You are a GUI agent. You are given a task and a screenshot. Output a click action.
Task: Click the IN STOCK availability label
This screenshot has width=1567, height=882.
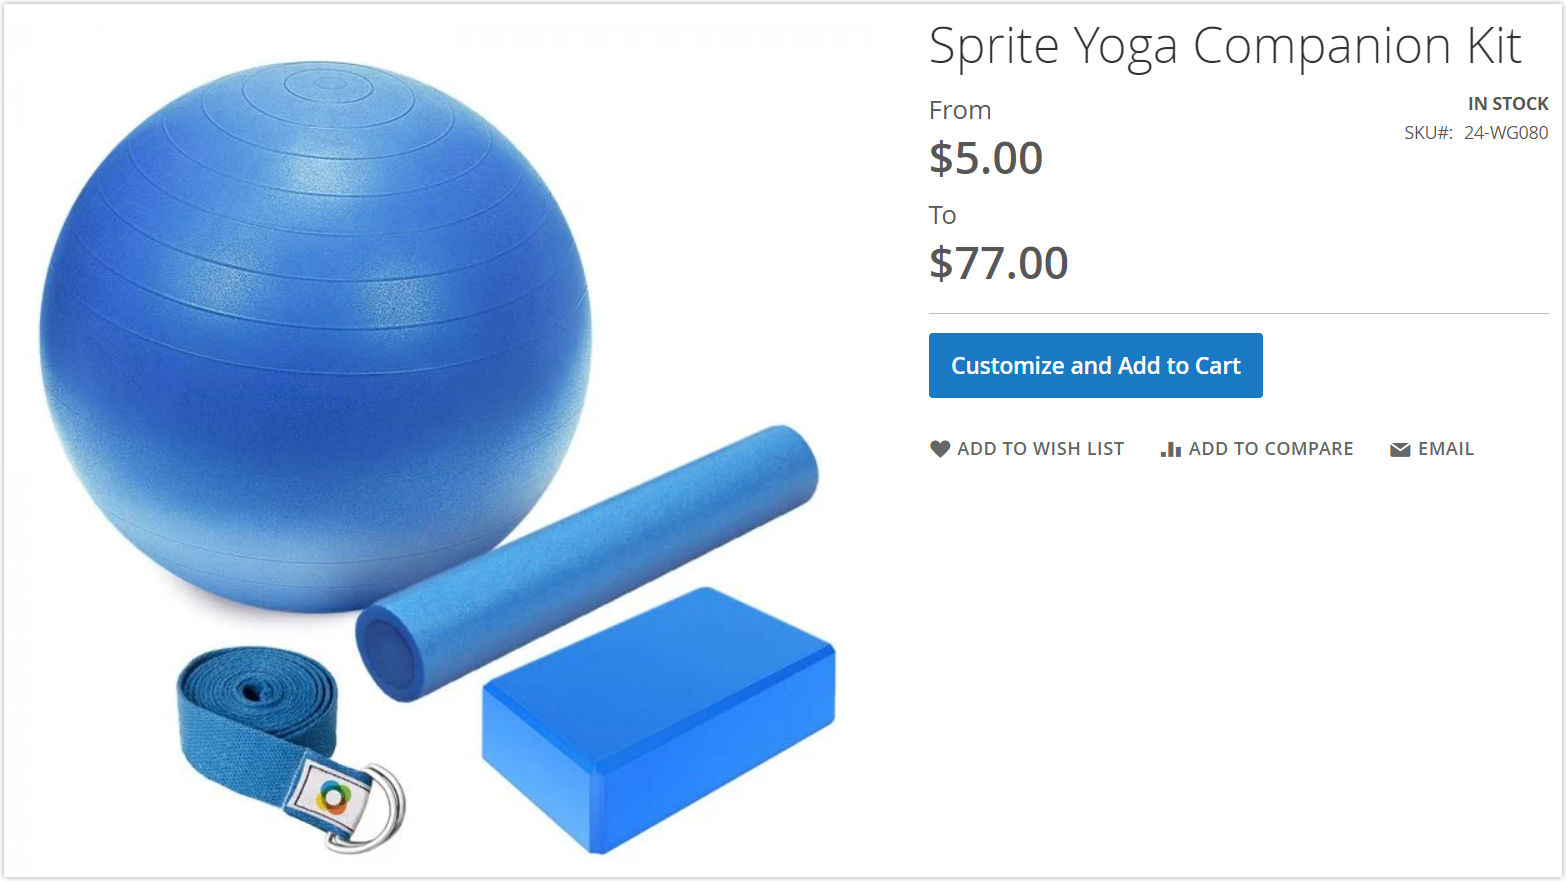(1508, 104)
